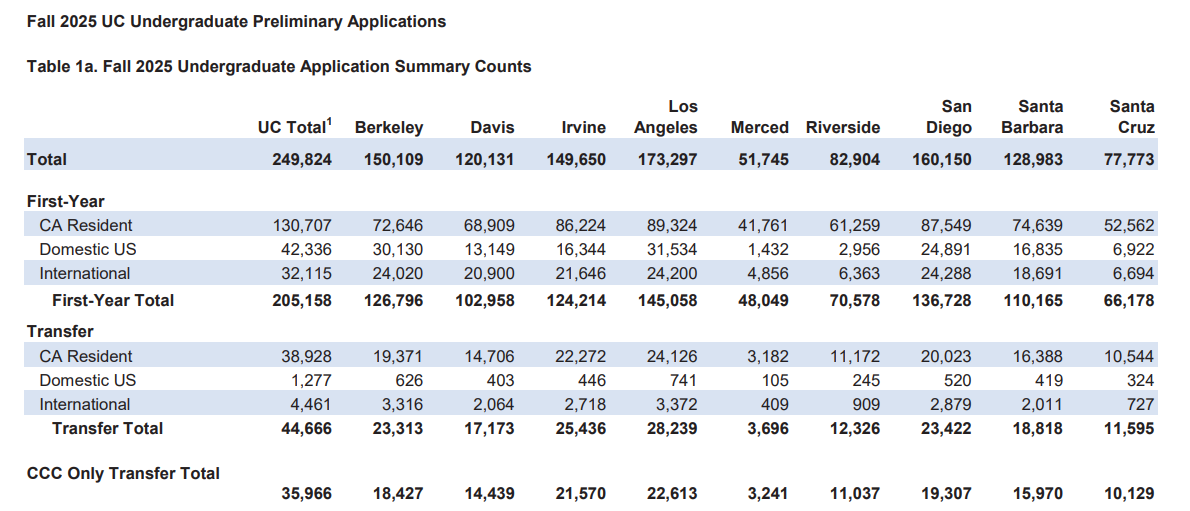Image resolution: width=1190 pixels, height=511 pixels.
Task: Click Irvine CCC-only transfer value 21,570
Action: [x=581, y=494]
